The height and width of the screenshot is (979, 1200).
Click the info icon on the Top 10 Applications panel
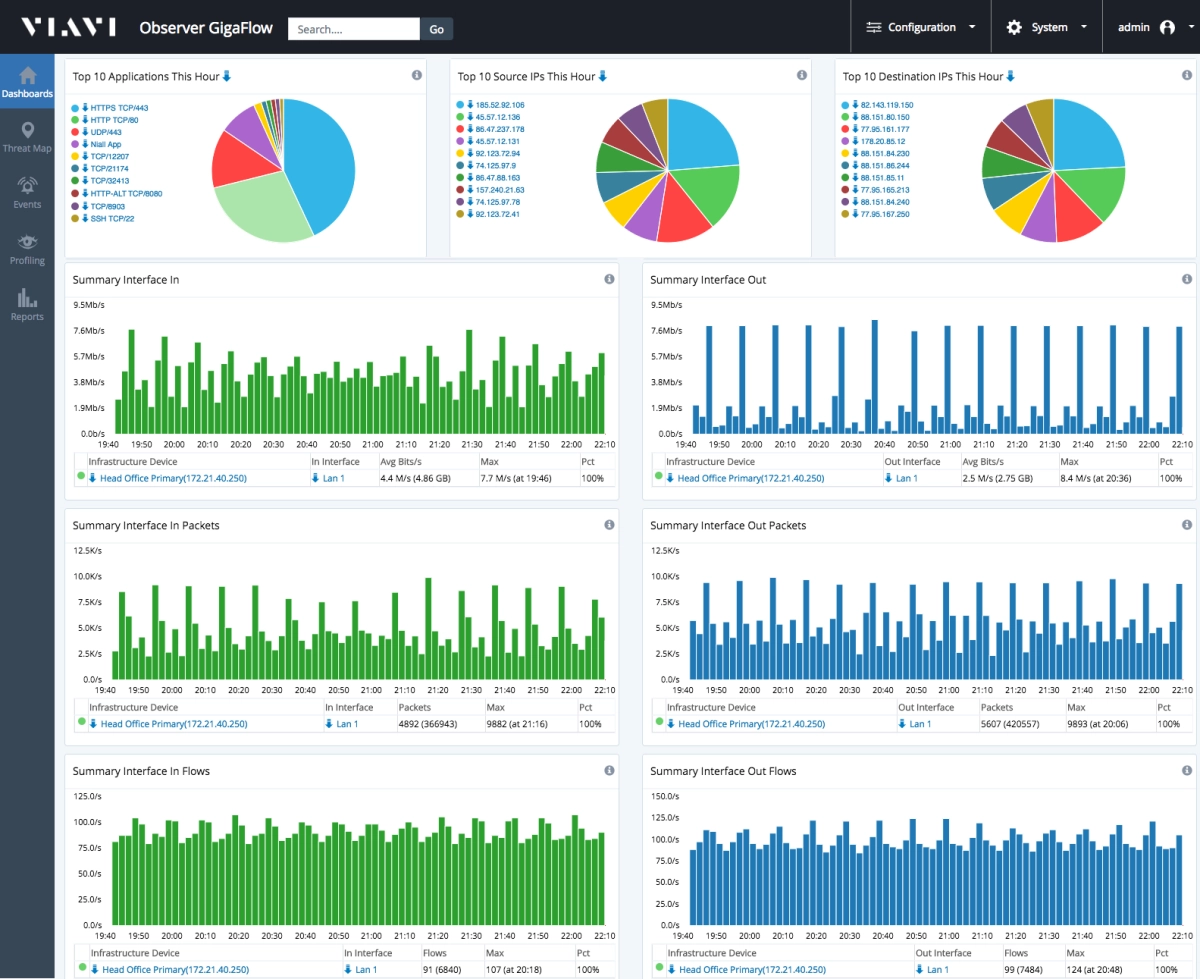tap(416, 75)
